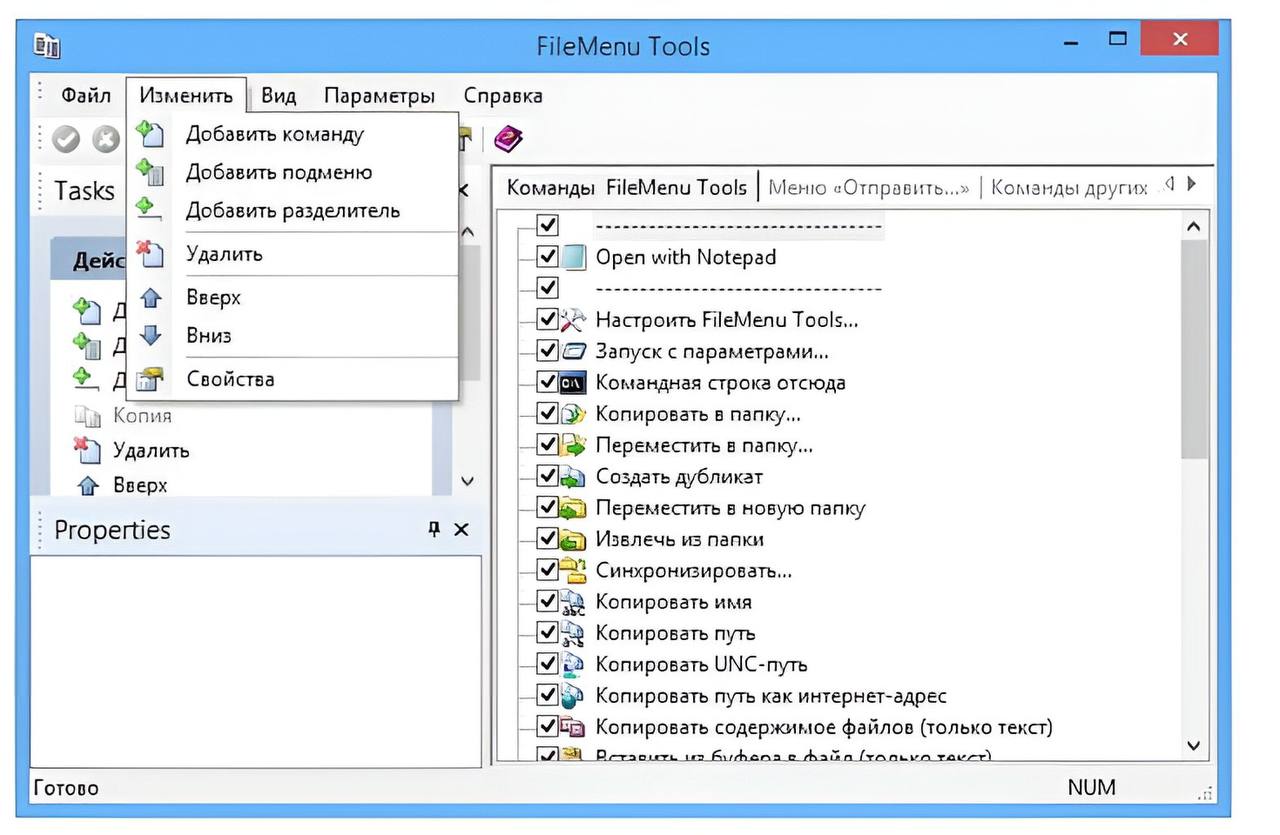Screen dimensions: 1280x835
Task: Click the icon of the Копировать путь row
Action: (573, 633)
